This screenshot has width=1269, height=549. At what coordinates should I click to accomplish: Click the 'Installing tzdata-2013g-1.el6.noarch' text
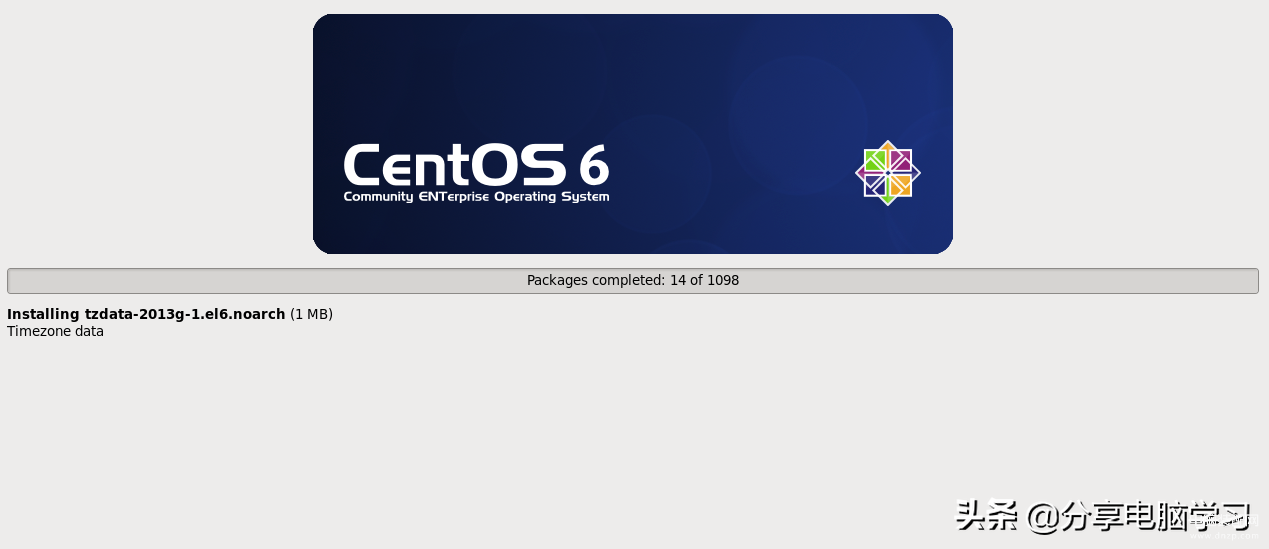coord(146,314)
